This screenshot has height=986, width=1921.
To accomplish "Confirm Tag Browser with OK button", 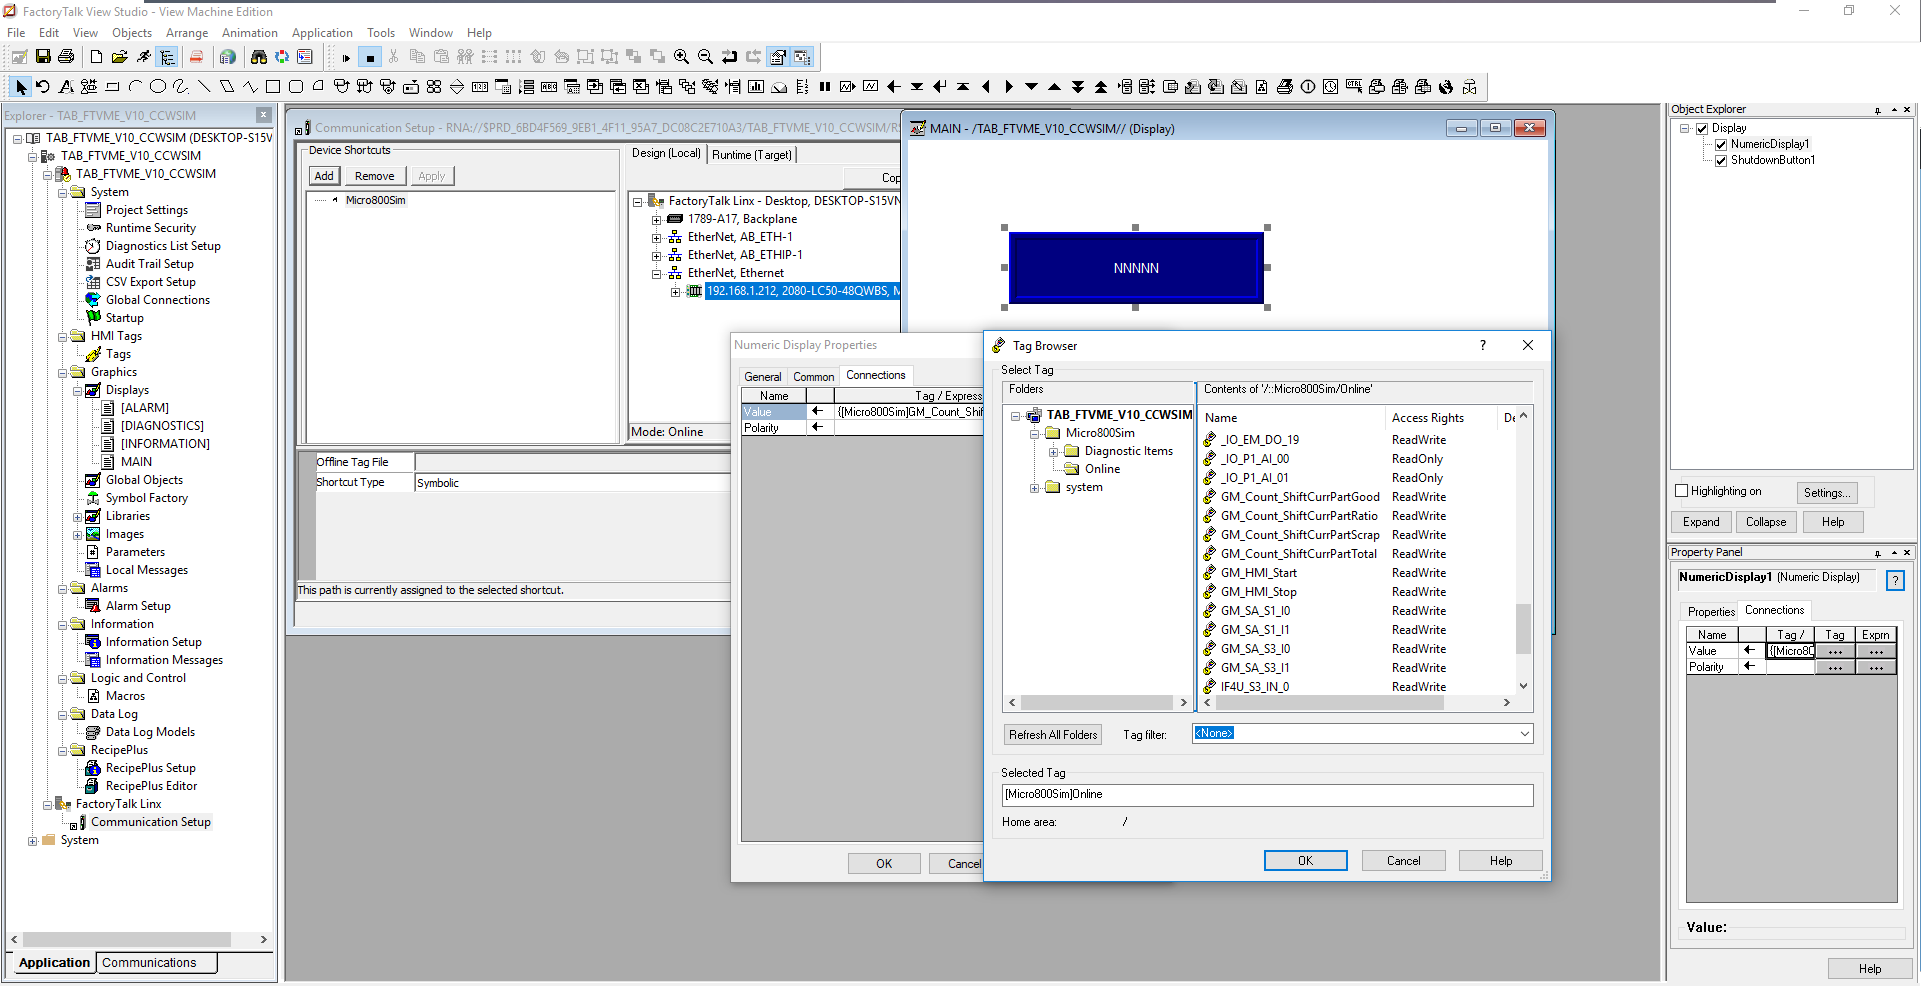I will pos(1305,861).
